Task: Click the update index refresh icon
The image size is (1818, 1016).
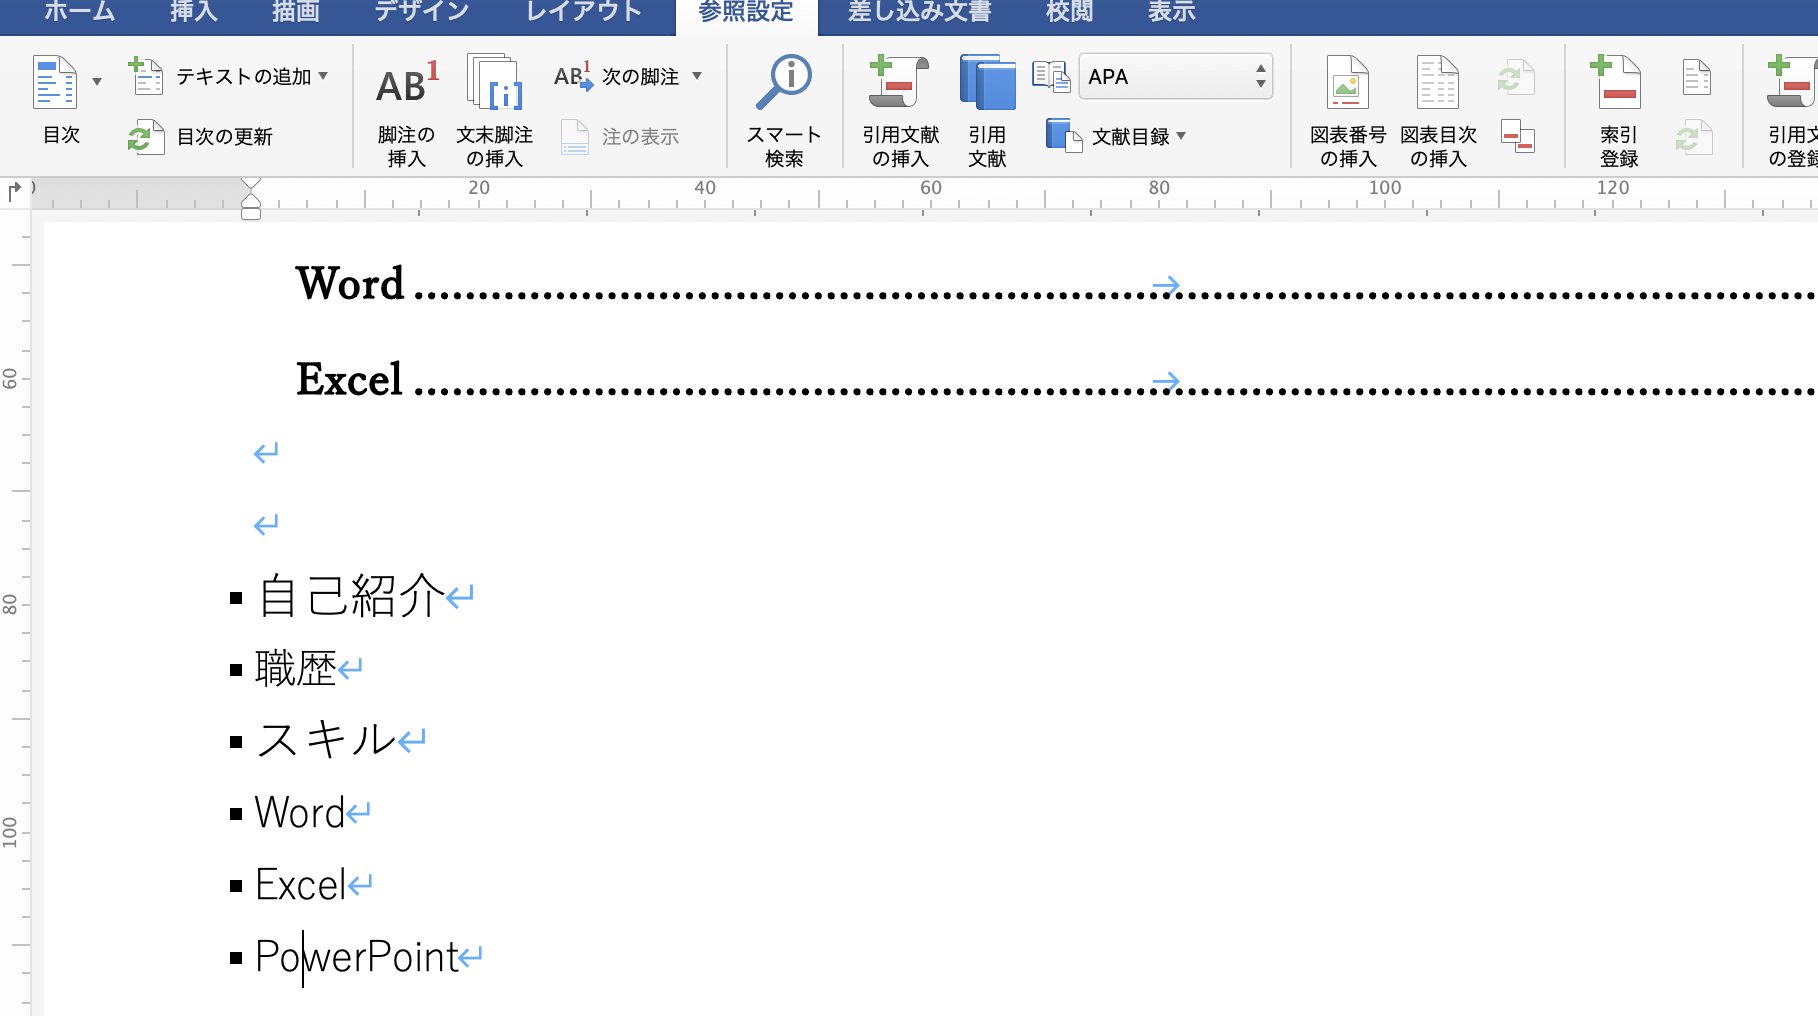Action: (x=1694, y=137)
